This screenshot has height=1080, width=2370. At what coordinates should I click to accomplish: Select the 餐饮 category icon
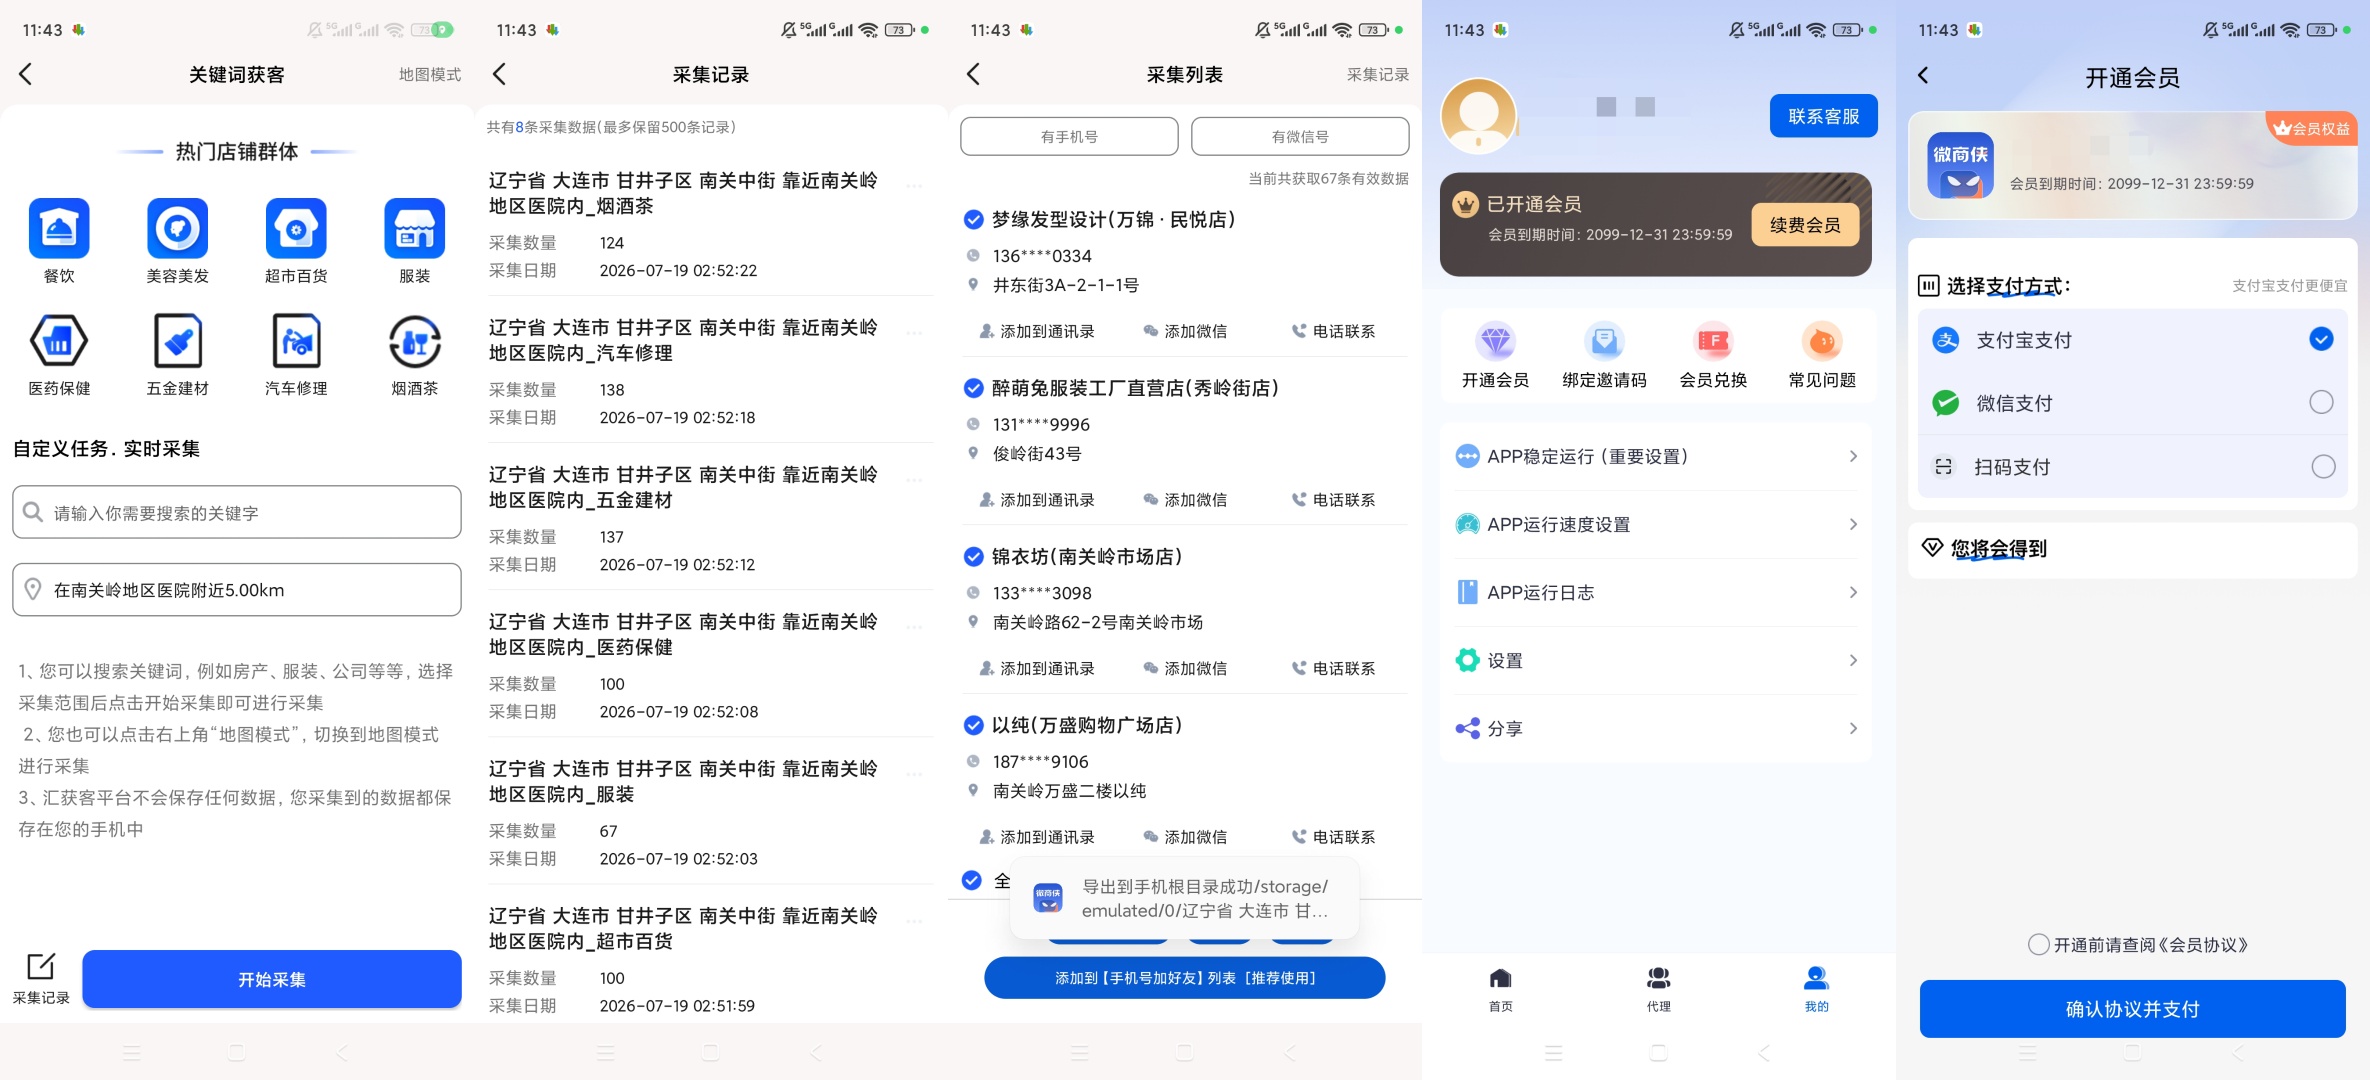tap(59, 228)
